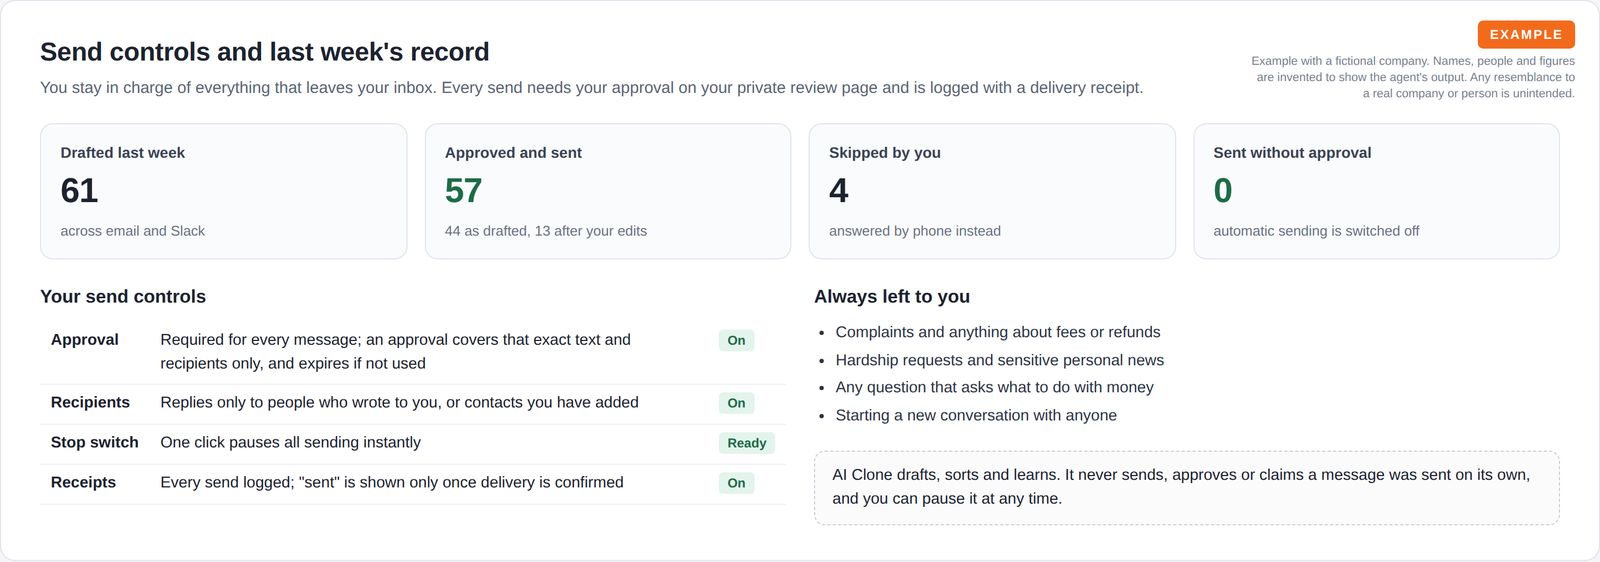Viewport: 1600px width, 562px height.
Task: Click the green number 0
Action: click(x=1223, y=190)
